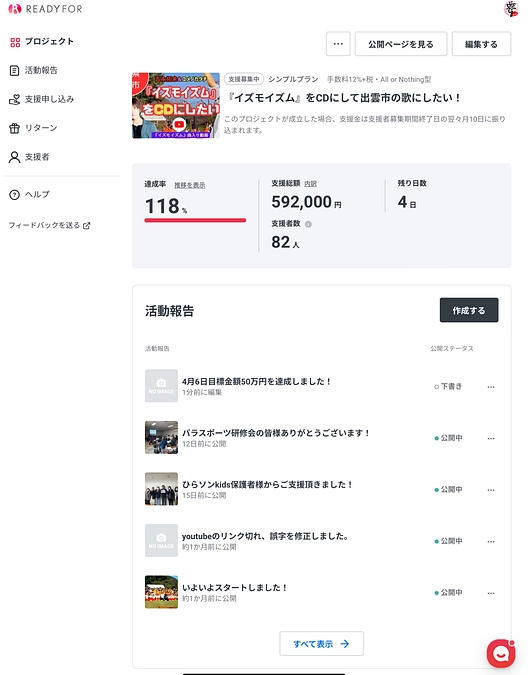Open report パラスポーツ研修会の皆様ありがとうございます！
528x675 pixels.
(276, 433)
